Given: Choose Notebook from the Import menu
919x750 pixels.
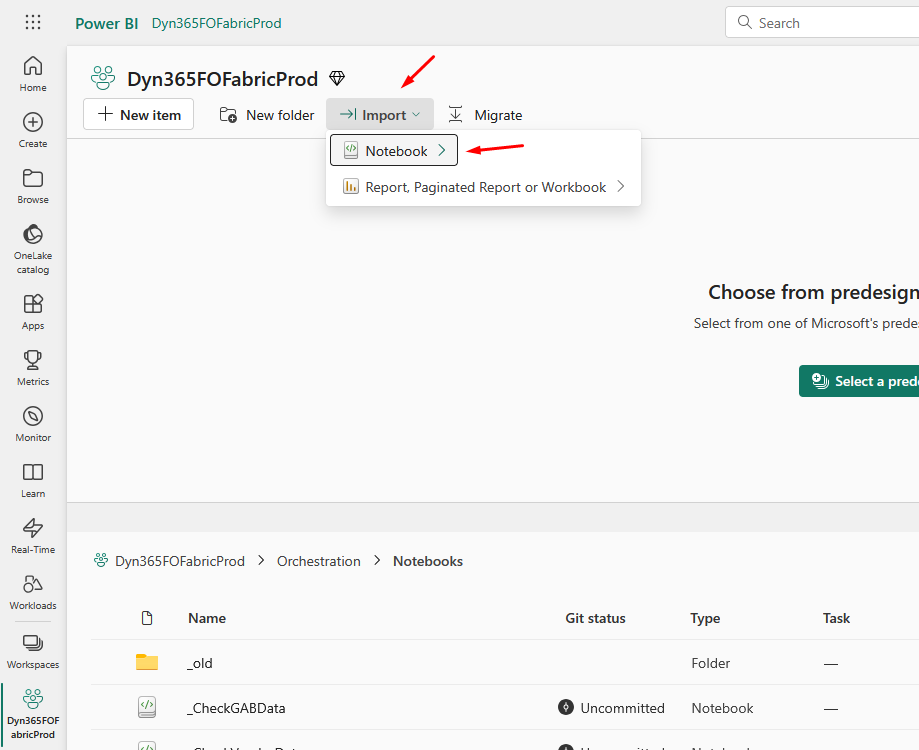Looking at the screenshot, I should coord(394,151).
